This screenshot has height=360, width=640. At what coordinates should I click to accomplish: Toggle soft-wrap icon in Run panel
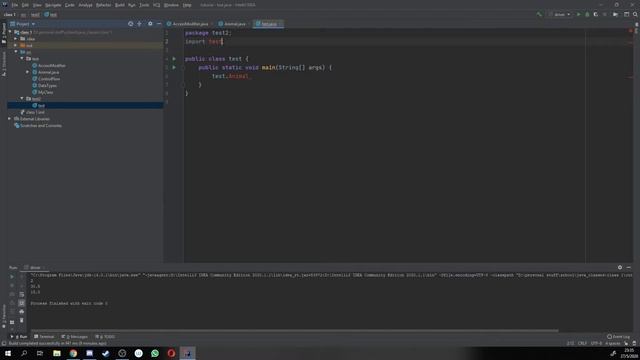coord(22,294)
